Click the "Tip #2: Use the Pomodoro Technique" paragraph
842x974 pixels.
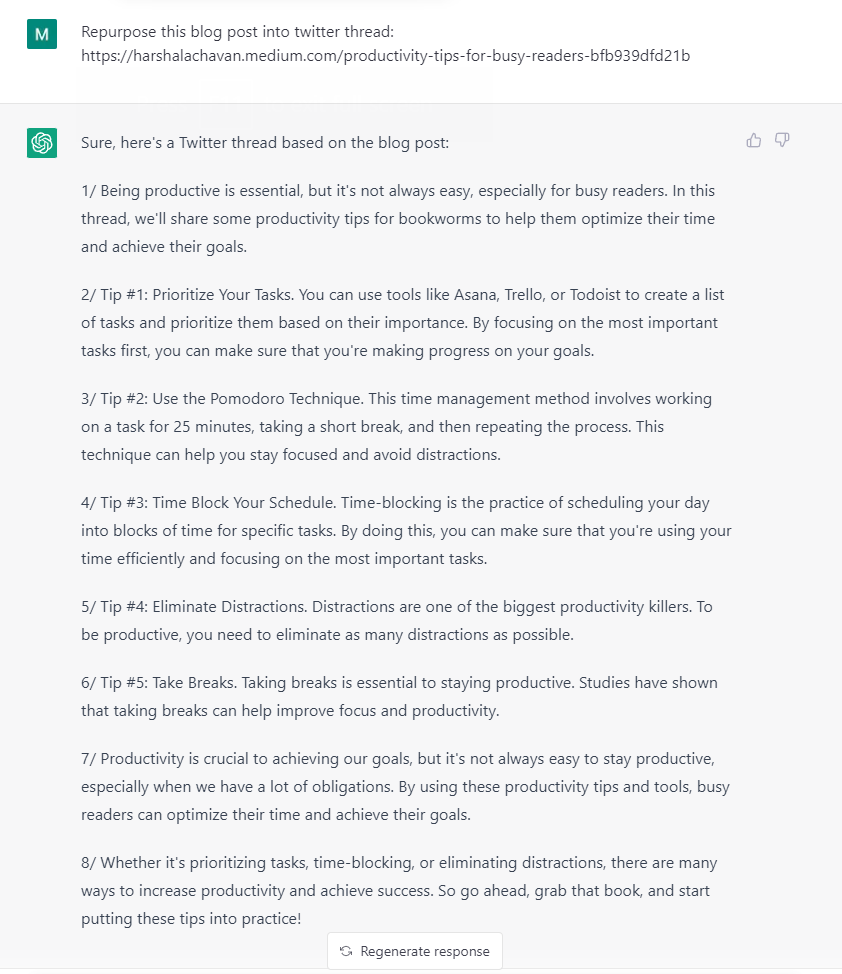396,427
